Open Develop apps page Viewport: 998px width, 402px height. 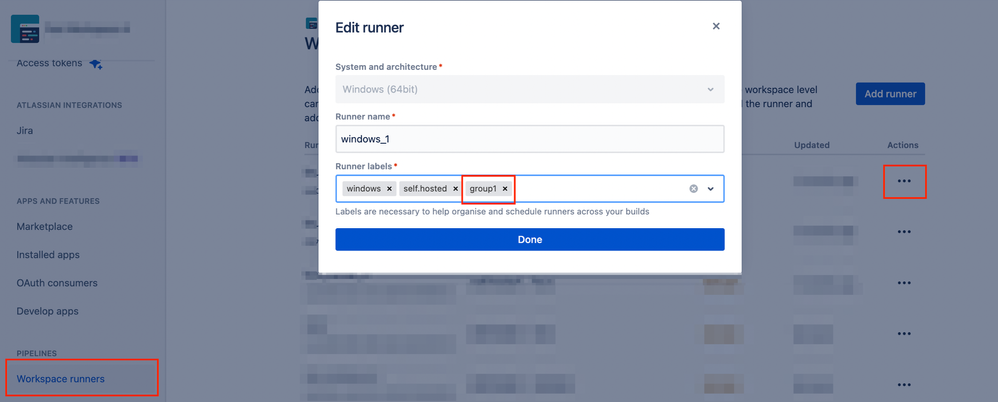[x=47, y=311]
